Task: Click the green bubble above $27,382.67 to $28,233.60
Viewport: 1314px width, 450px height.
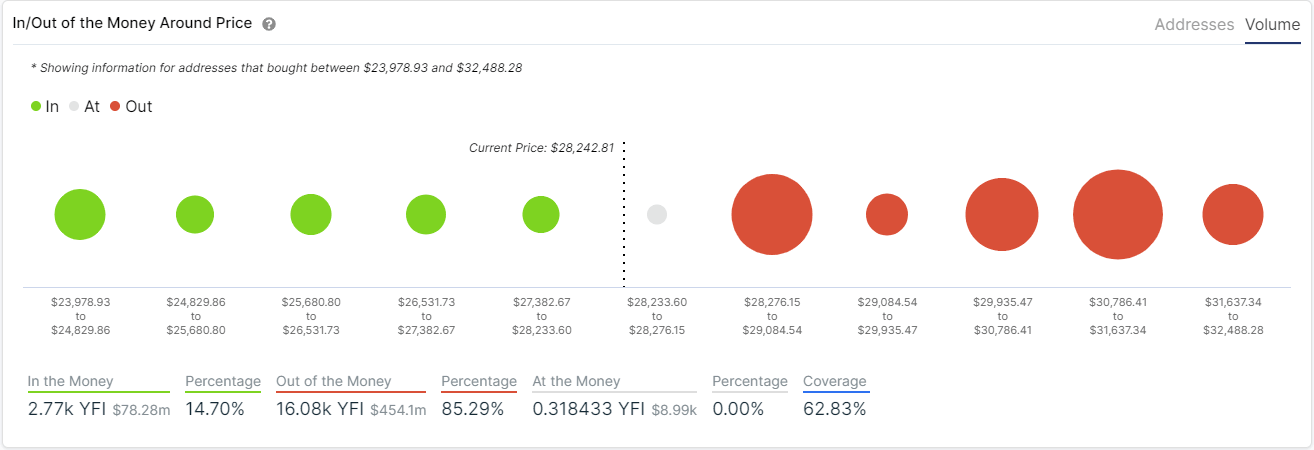Action: [x=541, y=214]
